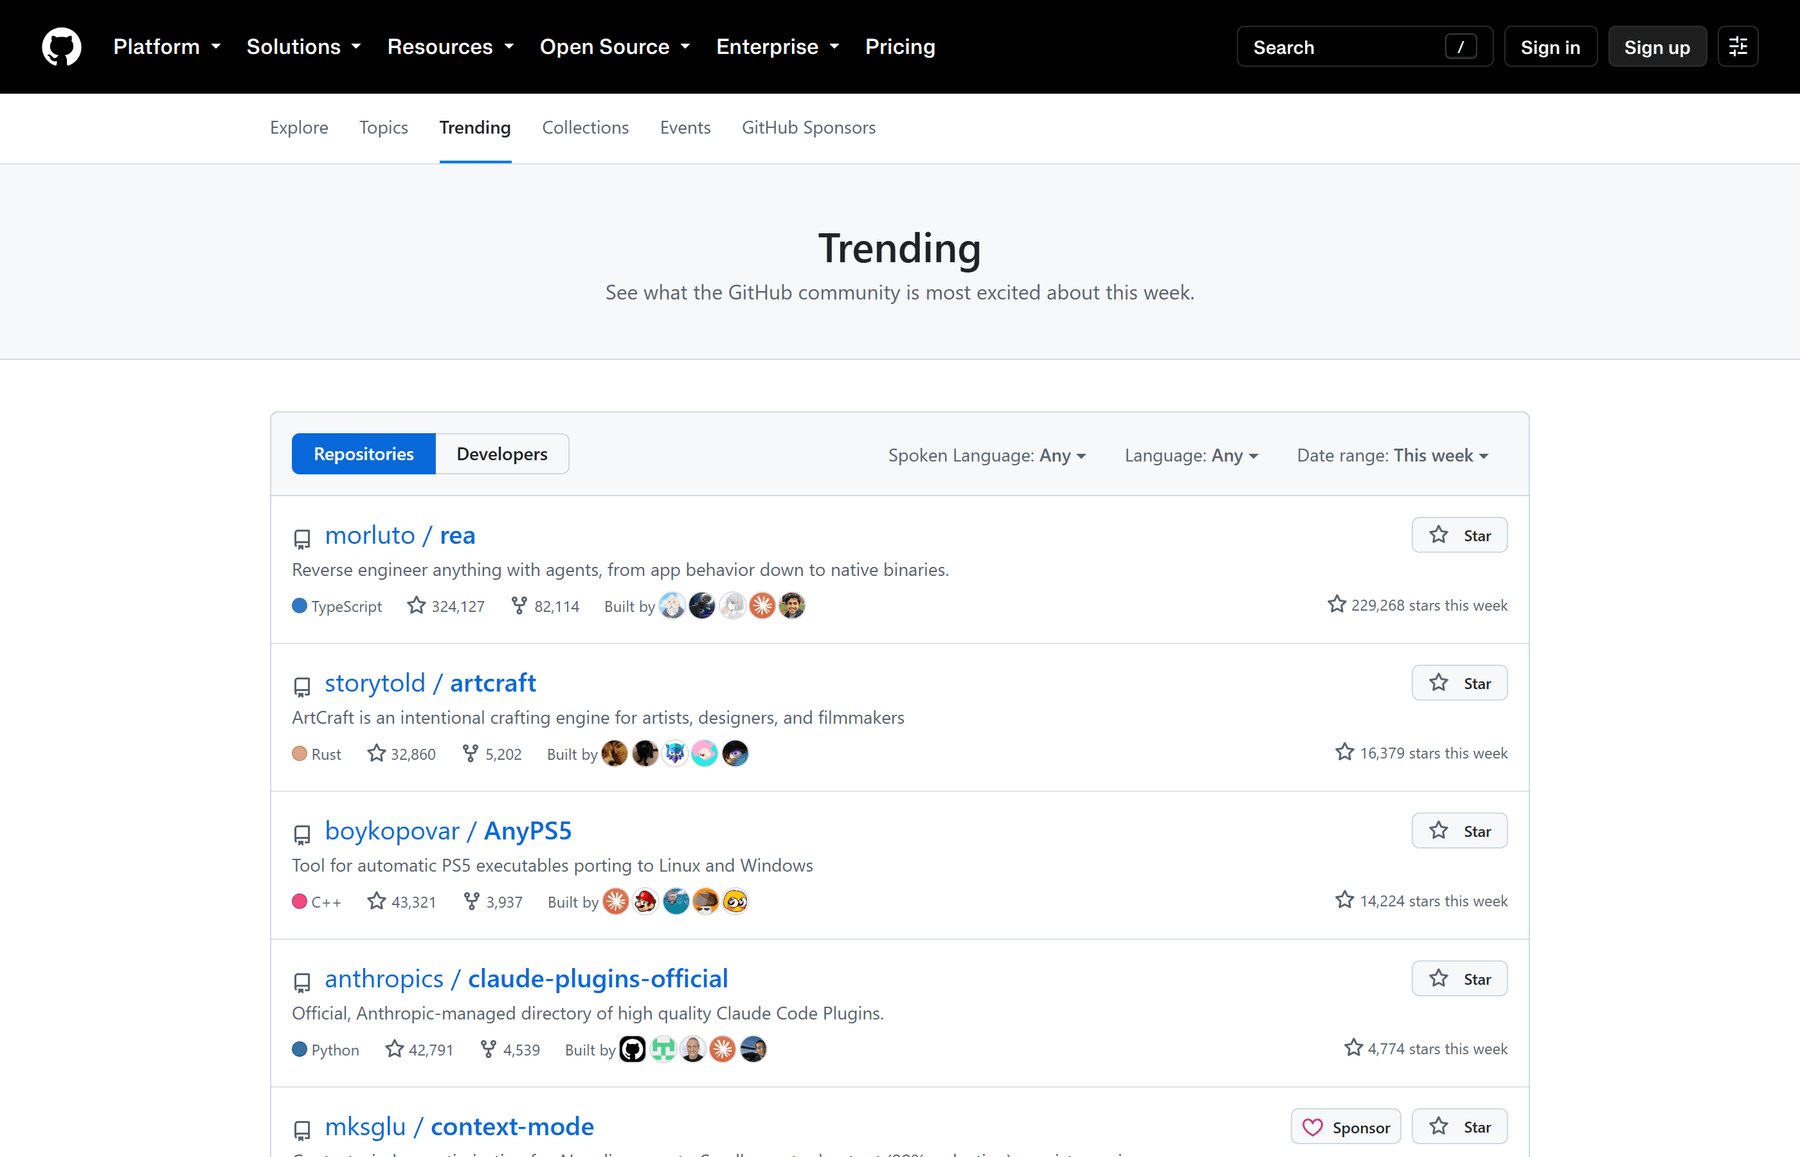The height and width of the screenshot is (1157, 1800).
Task: Expand the Platform navigation menu
Action: pyautogui.click(x=167, y=47)
